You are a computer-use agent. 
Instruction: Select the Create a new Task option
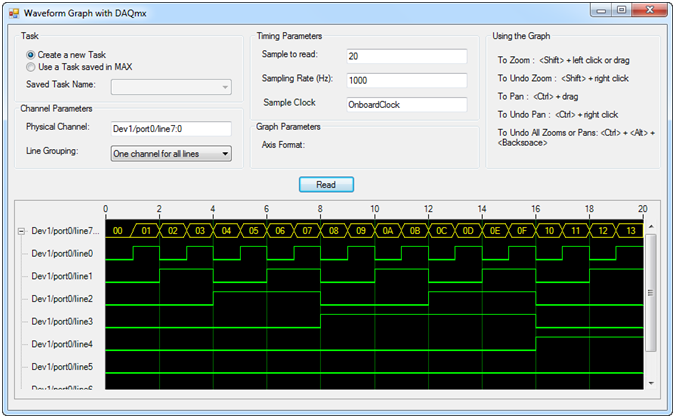pos(31,54)
